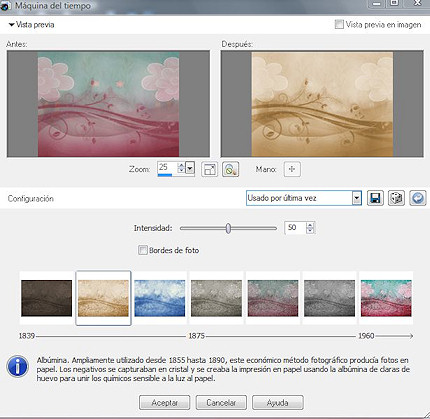Click the Cancelar button
Viewport: 430px width, 419px height.
click(221, 403)
